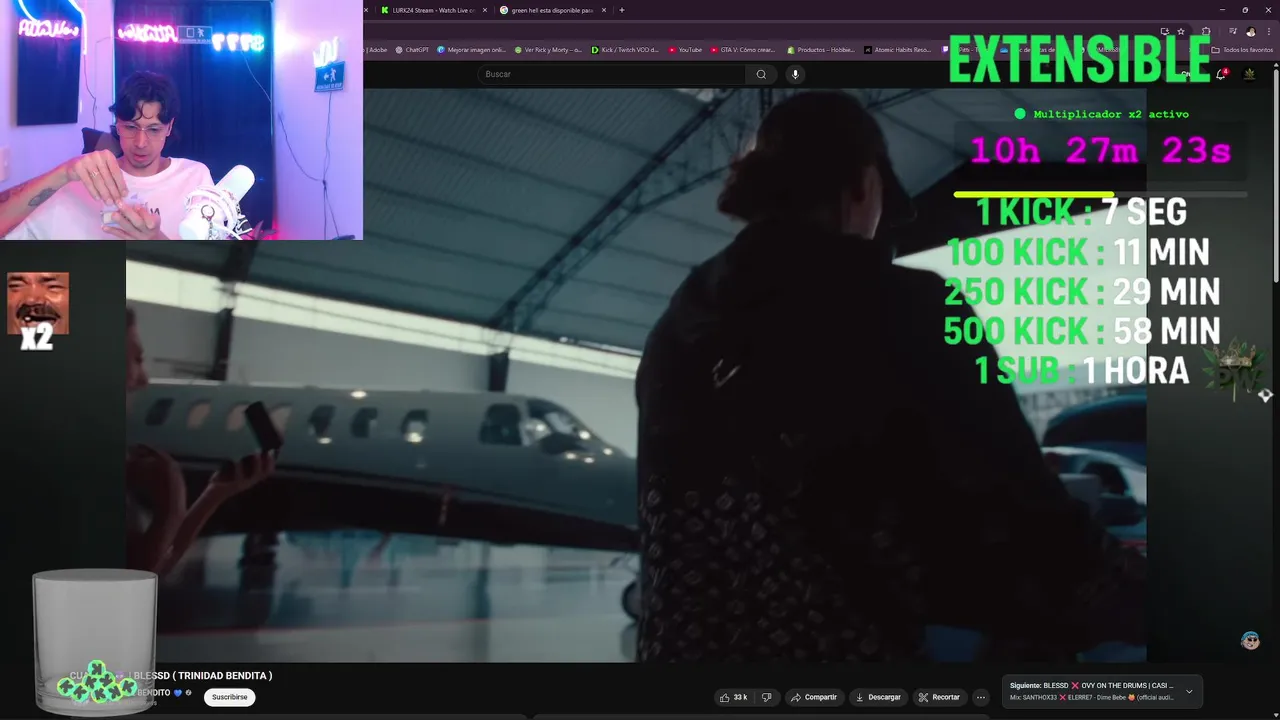Click the x2 meme face overlay

(37, 311)
